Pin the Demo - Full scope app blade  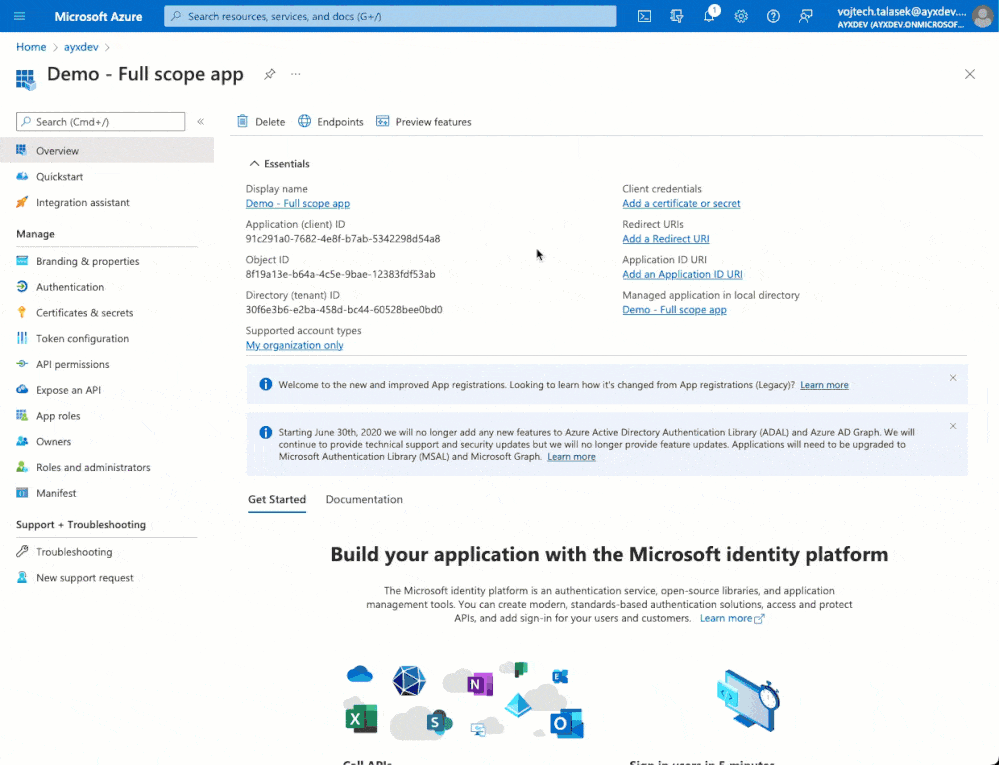[x=270, y=75]
